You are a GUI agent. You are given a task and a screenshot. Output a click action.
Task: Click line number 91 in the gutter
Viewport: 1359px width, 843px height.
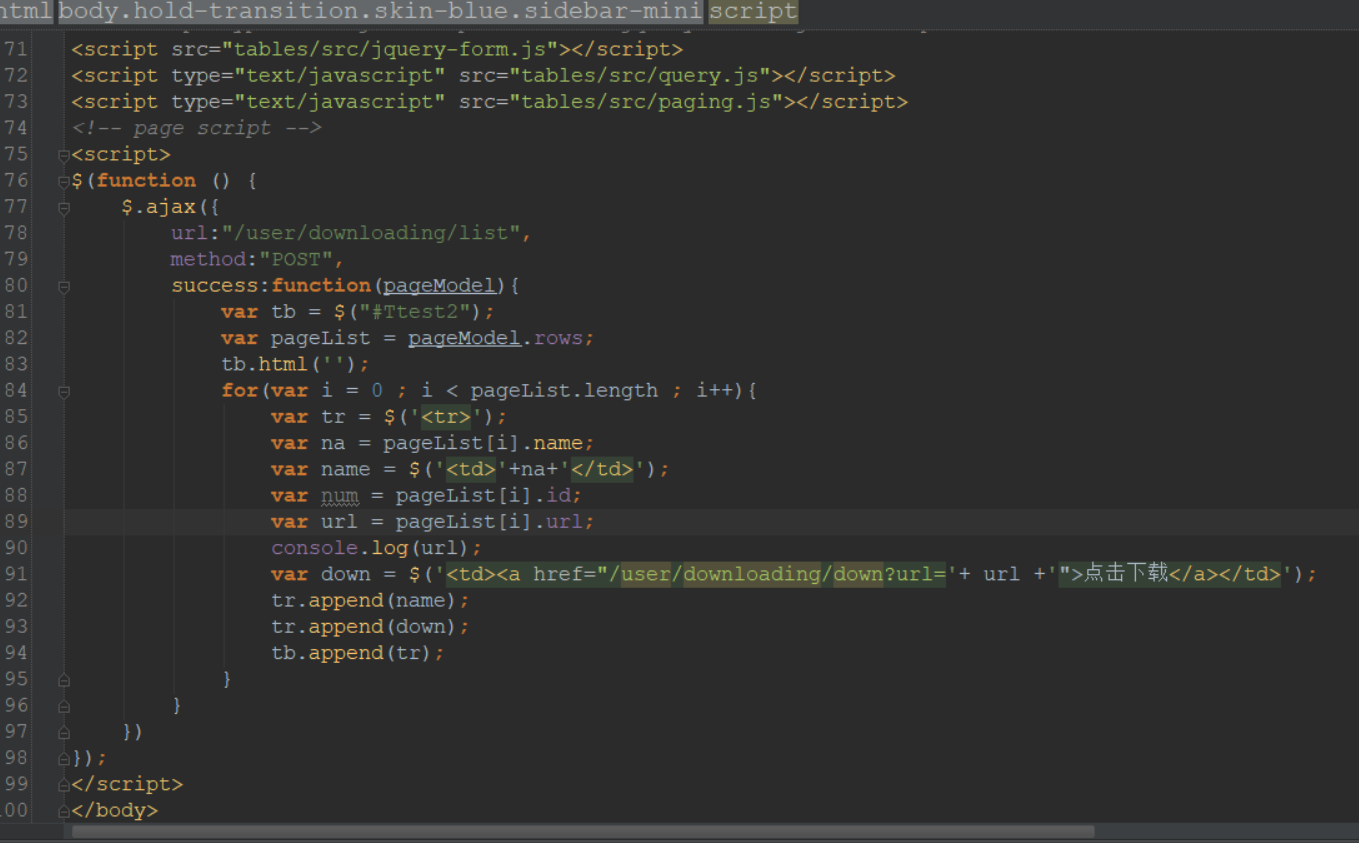click(15, 573)
